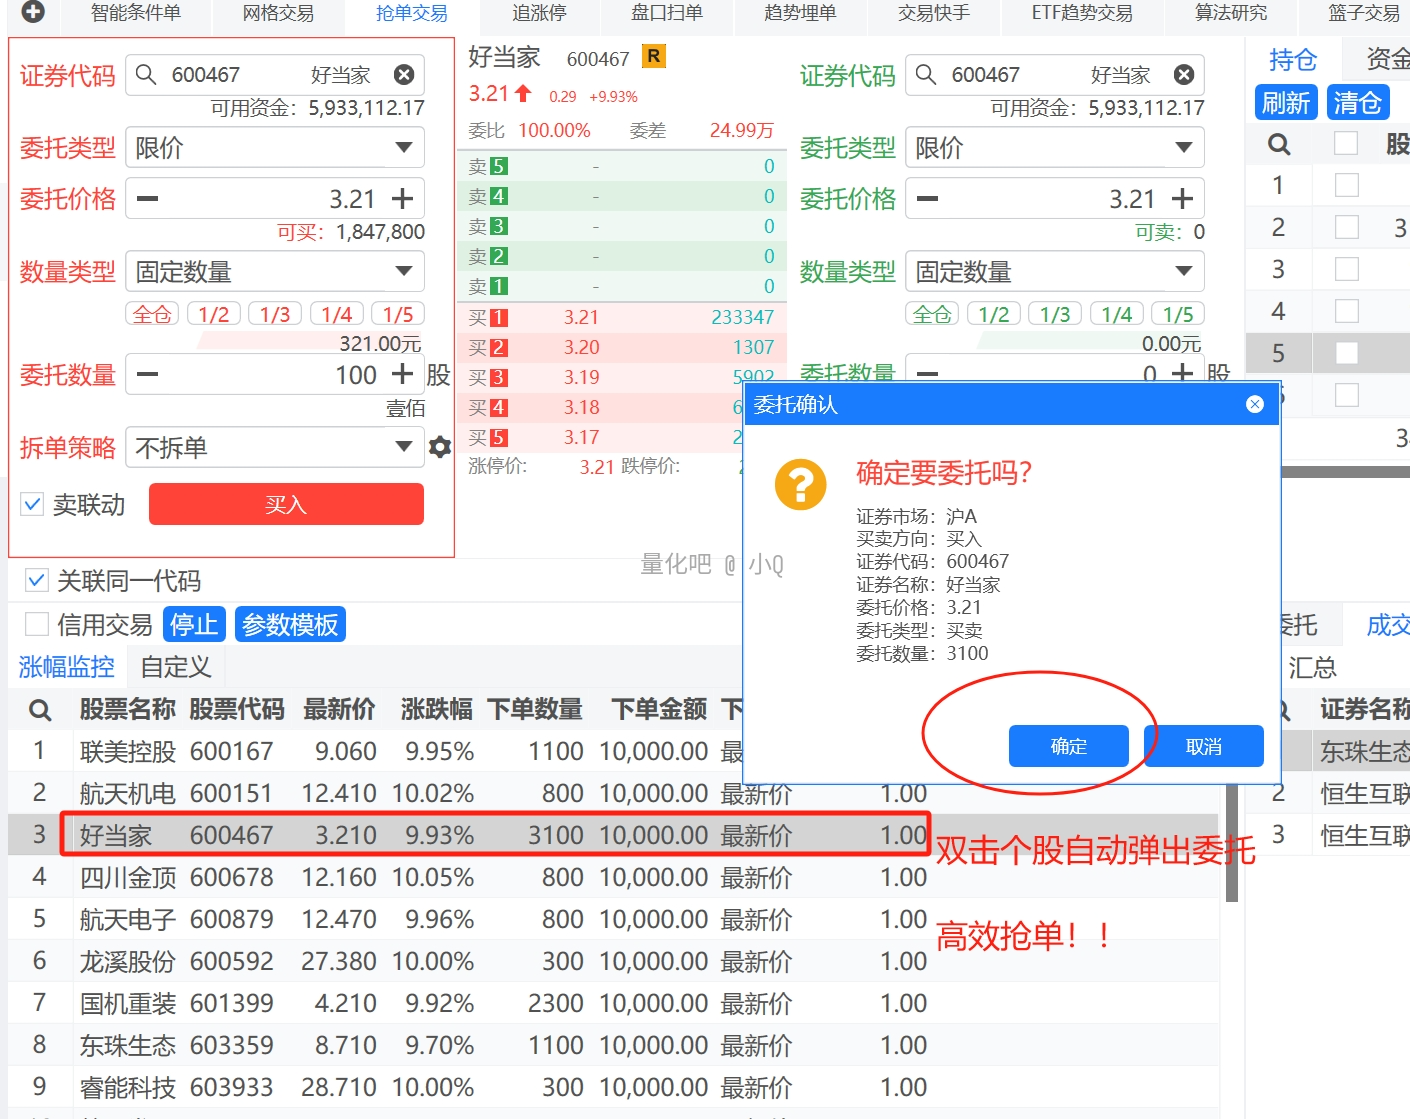Toggle the 卖联动 checkbox
1410x1119 pixels.
[33, 504]
